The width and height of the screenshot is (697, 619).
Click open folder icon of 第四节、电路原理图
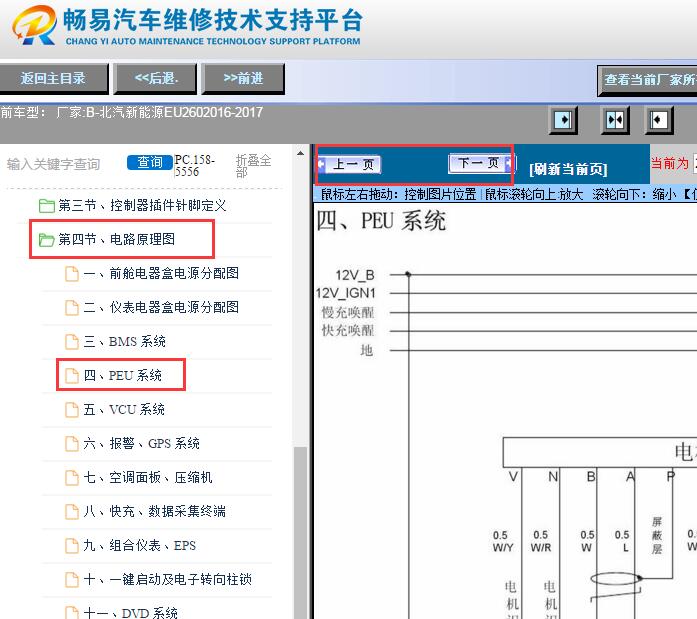pos(47,240)
